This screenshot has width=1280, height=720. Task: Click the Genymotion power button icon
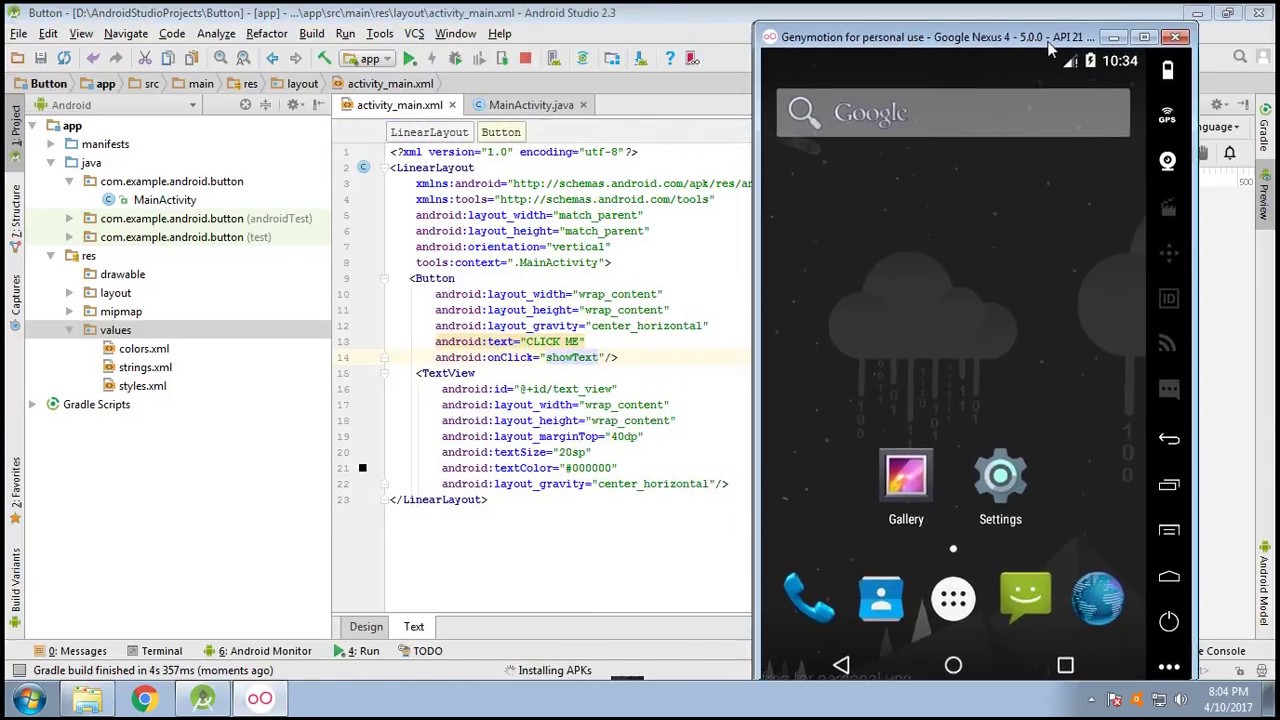(x=1169, y=622)
